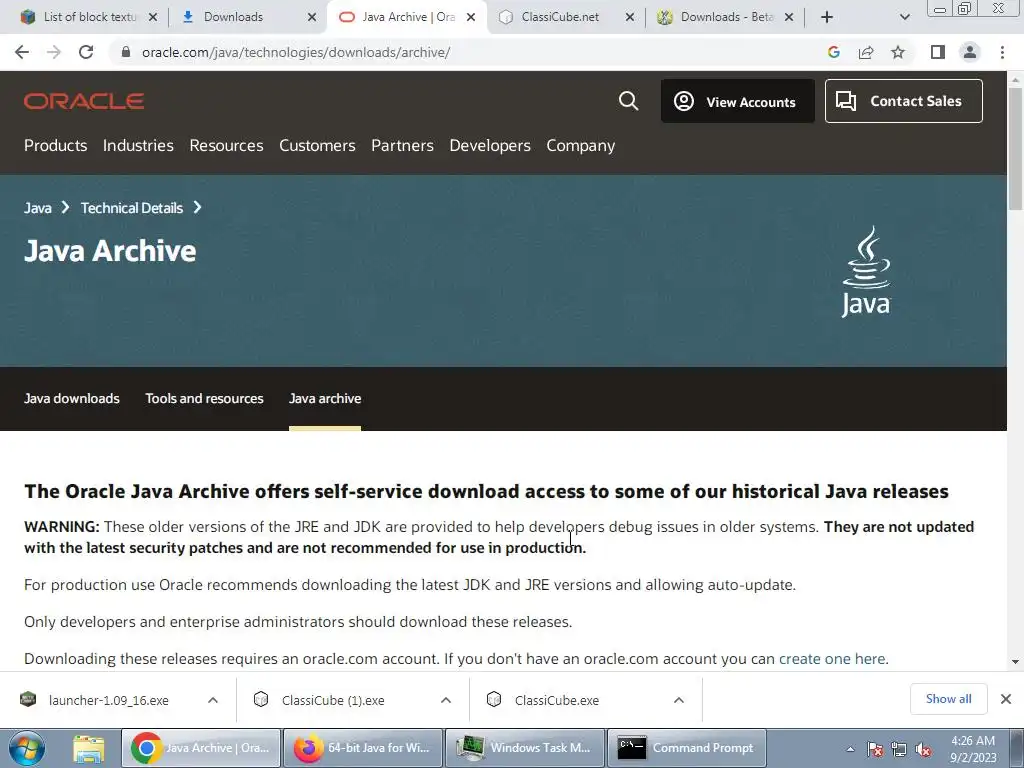1024x768 pixels.
Task: Click the Java breadcrumb link
Action: click(38, 208)
